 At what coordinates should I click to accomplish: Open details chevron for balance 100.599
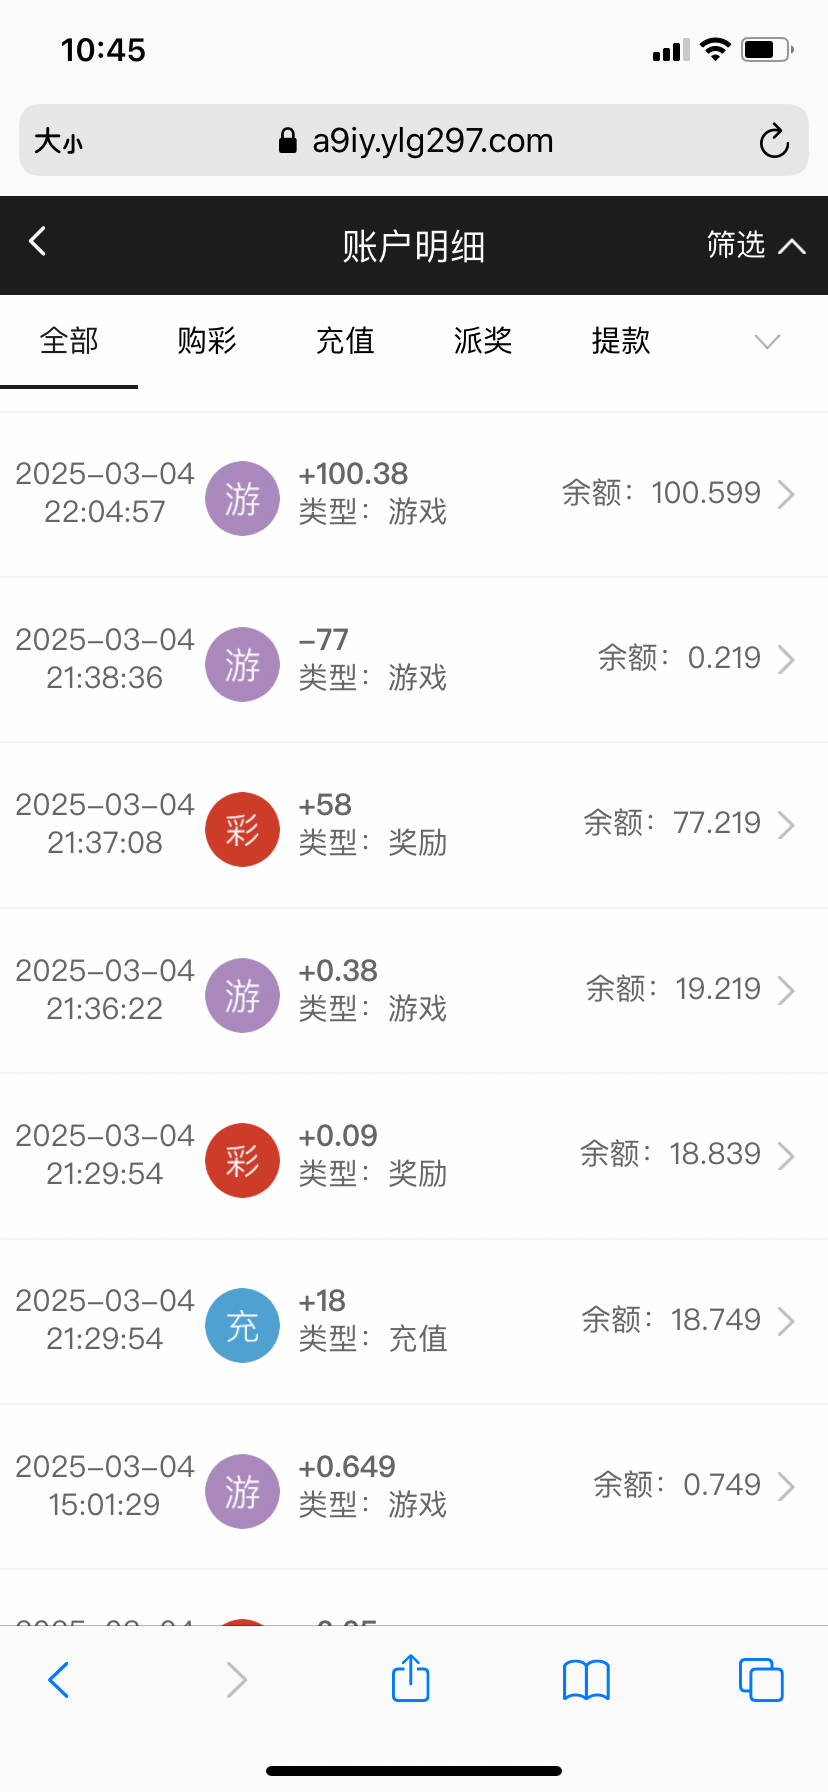click(x=786, y=494)
